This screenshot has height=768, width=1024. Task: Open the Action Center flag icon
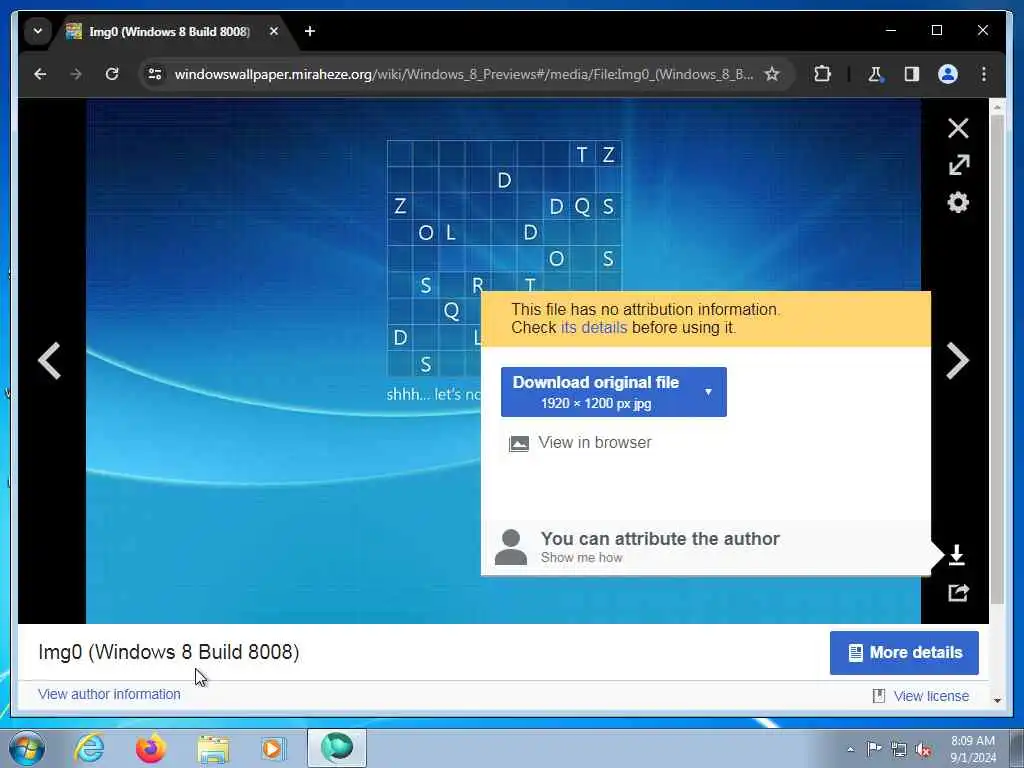tap(873, 749)
